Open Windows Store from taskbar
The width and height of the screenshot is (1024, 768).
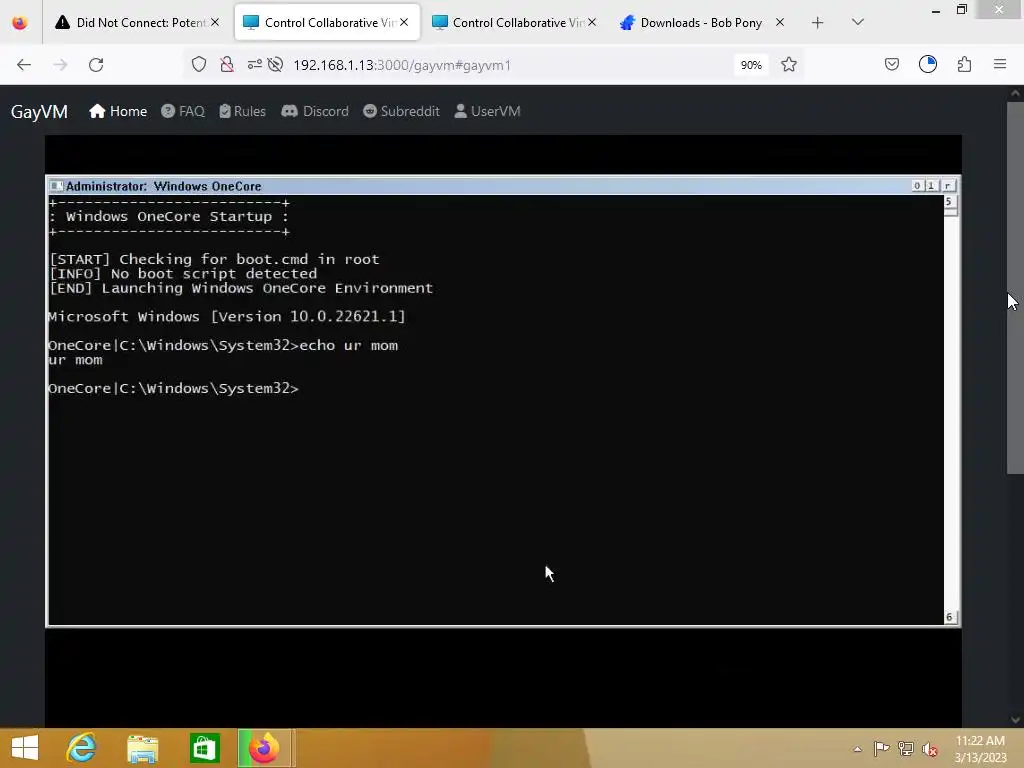(204, 748)
